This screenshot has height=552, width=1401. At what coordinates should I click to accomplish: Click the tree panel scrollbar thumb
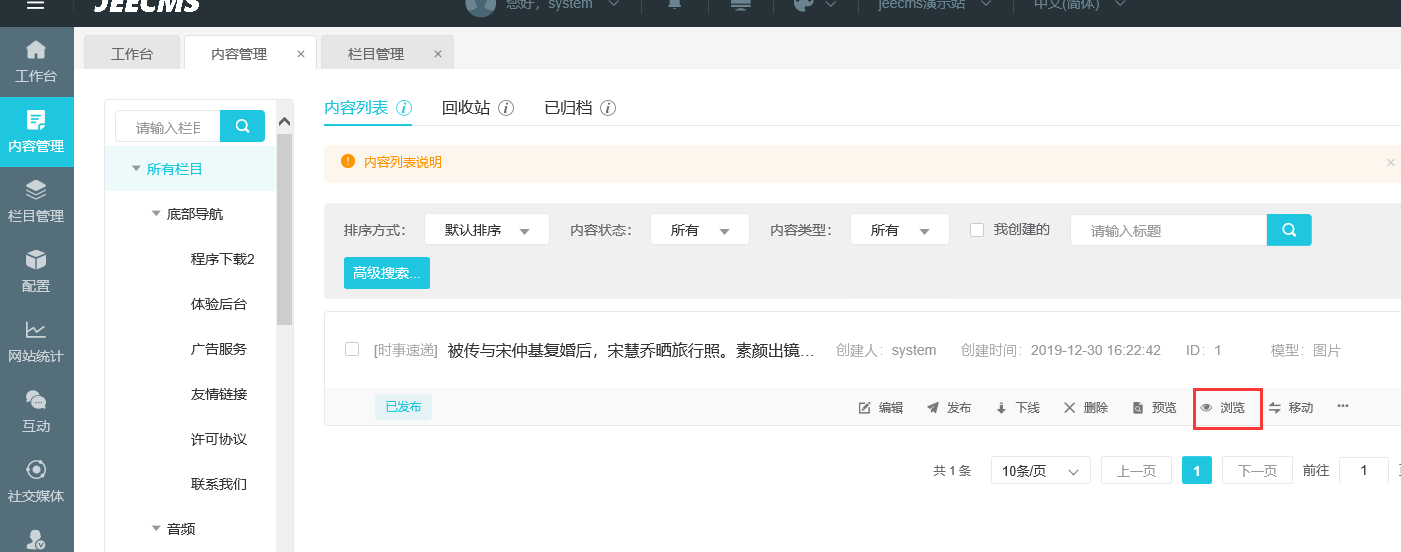(285, 229)
